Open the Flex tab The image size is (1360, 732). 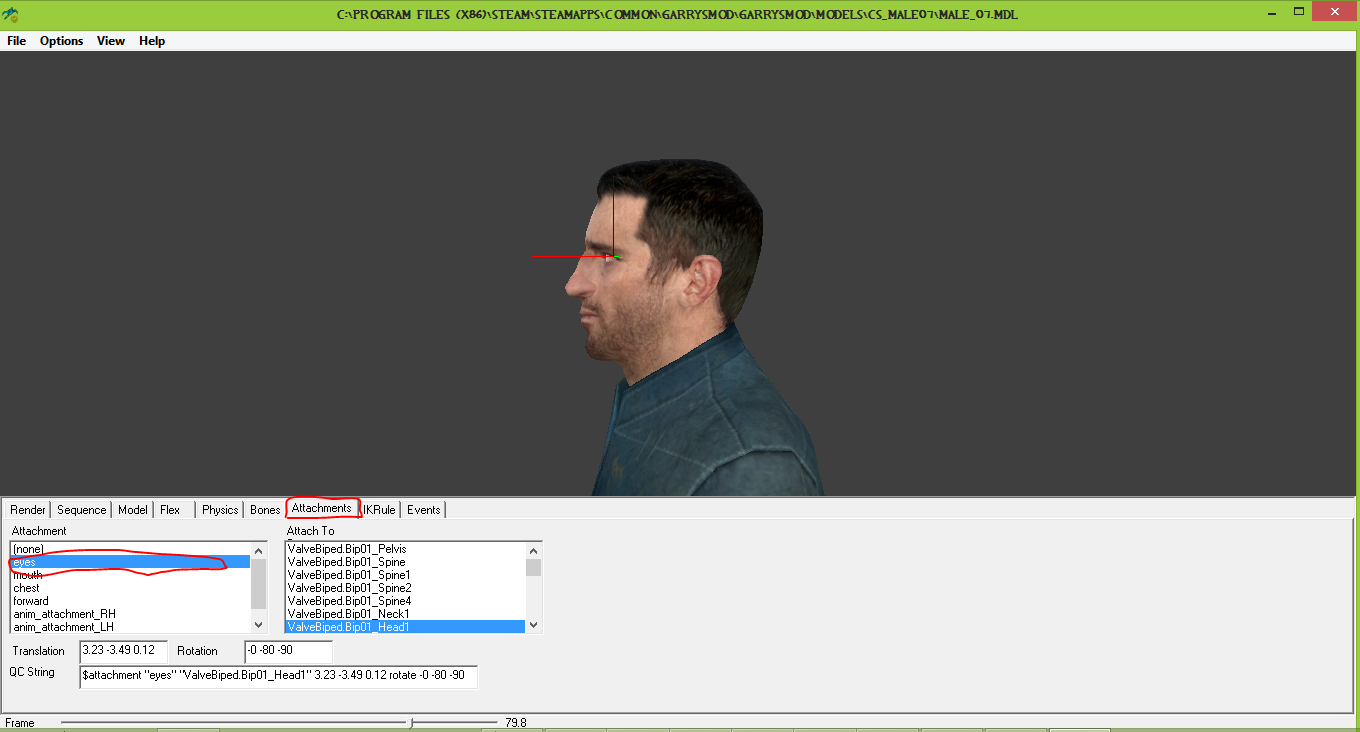coord(170,510)
